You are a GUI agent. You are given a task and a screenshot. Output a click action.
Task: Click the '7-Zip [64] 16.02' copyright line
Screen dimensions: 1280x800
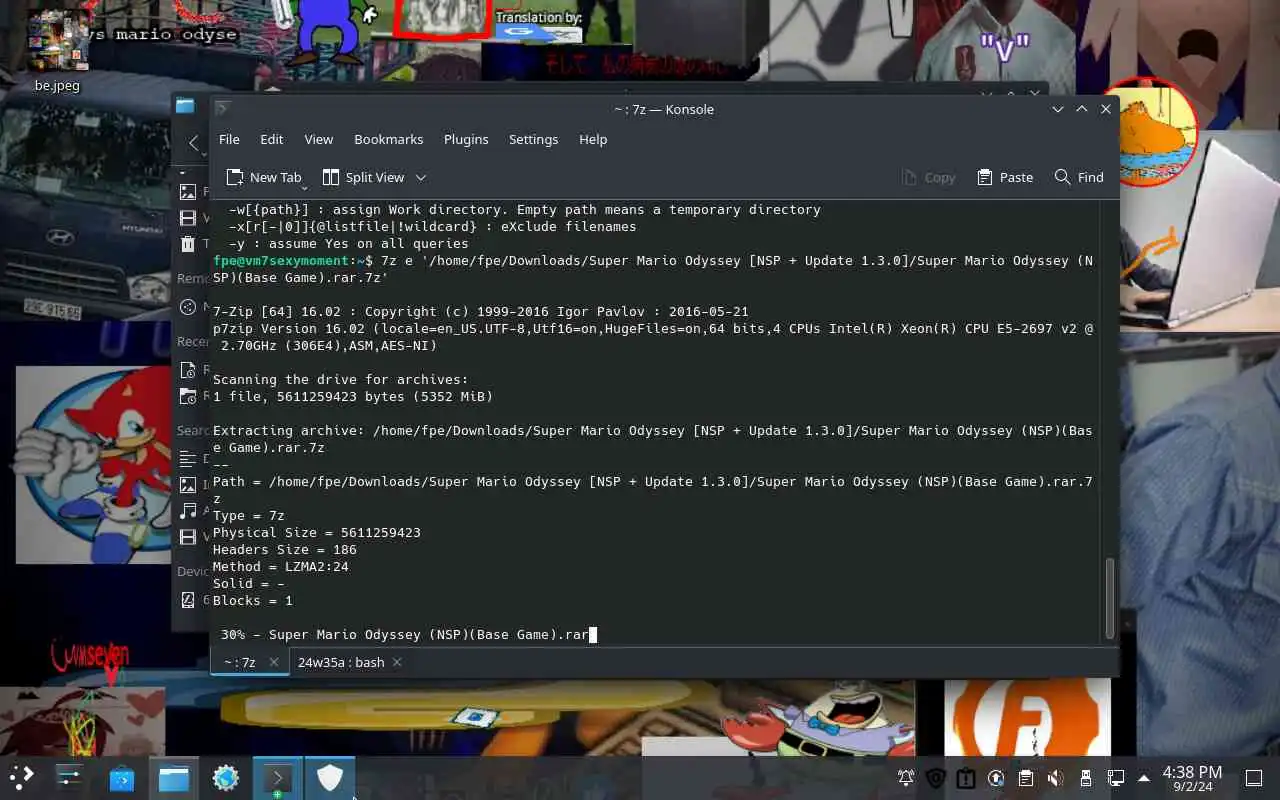(x=481, y=311)
